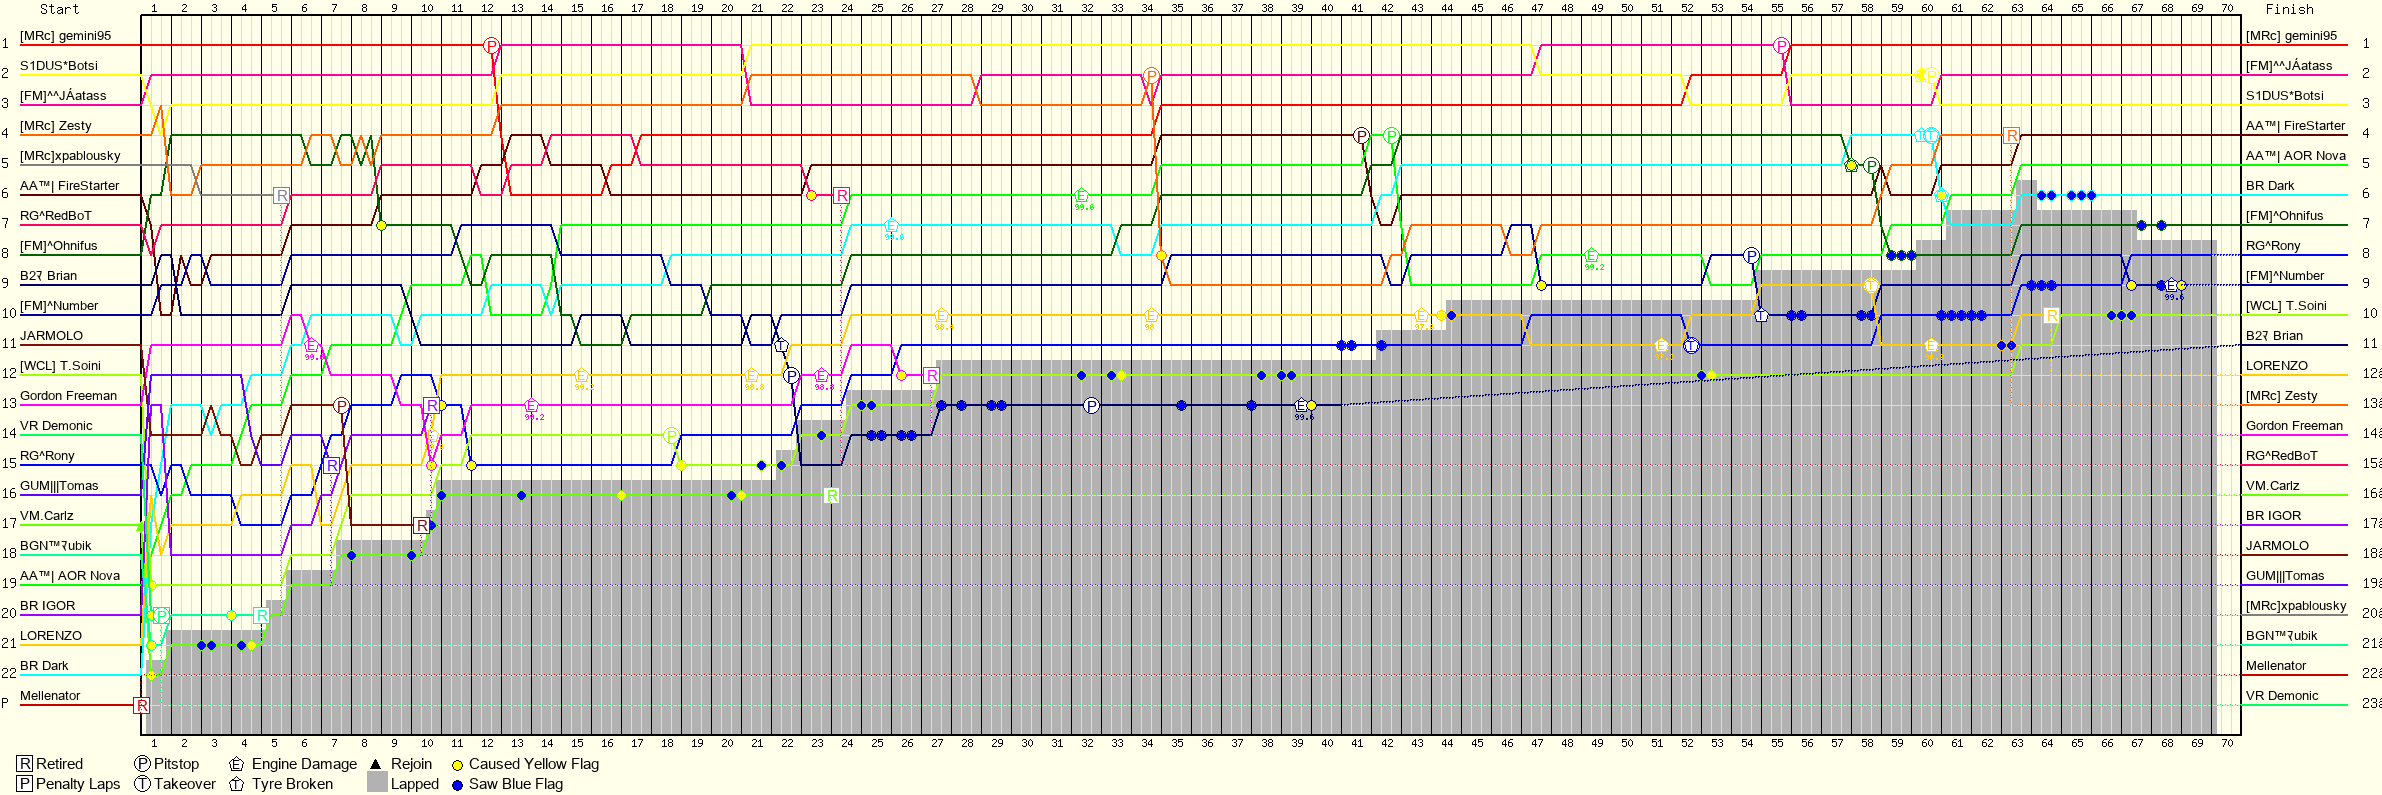Click 'RG^RedBoT' in the Start list

coord(55,216)
